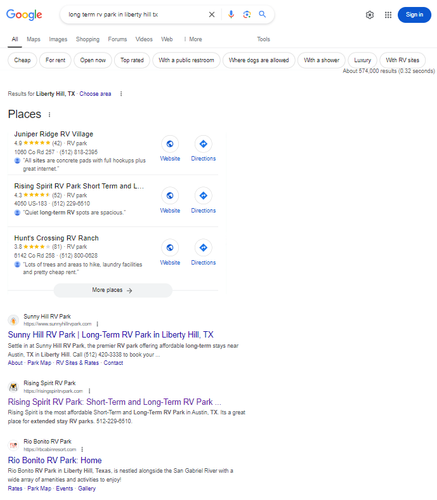Select the All results tab
Image resolution: width=437 pixels, height=500 pixels.
pos(15,39)
